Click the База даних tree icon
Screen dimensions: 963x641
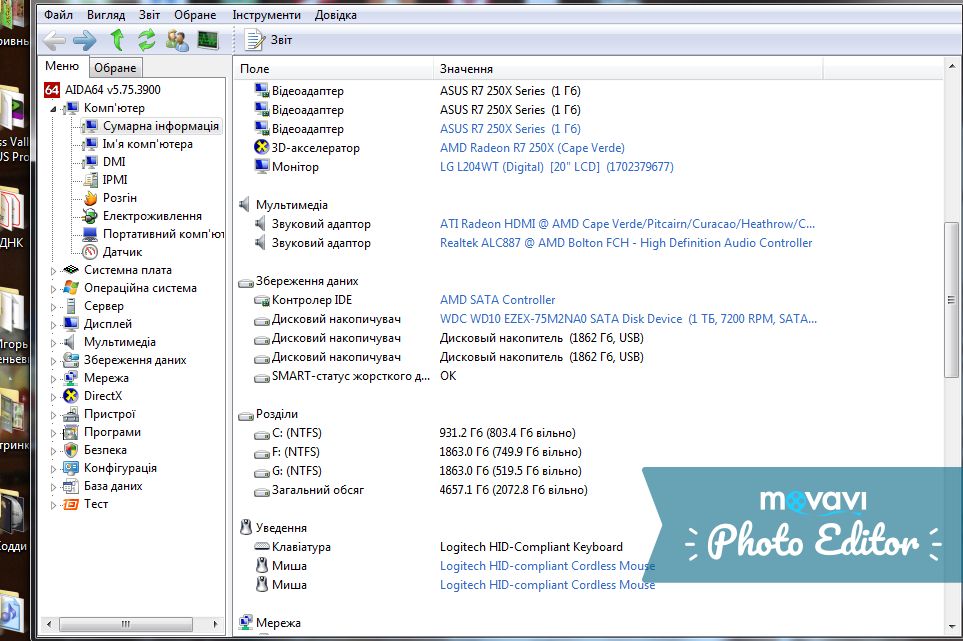pyautogui.click(x=71, y=486)
